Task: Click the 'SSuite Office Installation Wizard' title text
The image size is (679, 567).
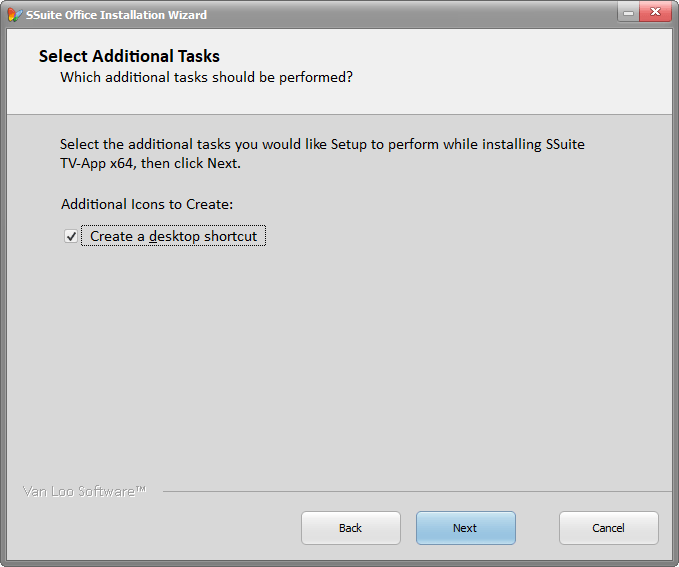Action: click(116, 15)
